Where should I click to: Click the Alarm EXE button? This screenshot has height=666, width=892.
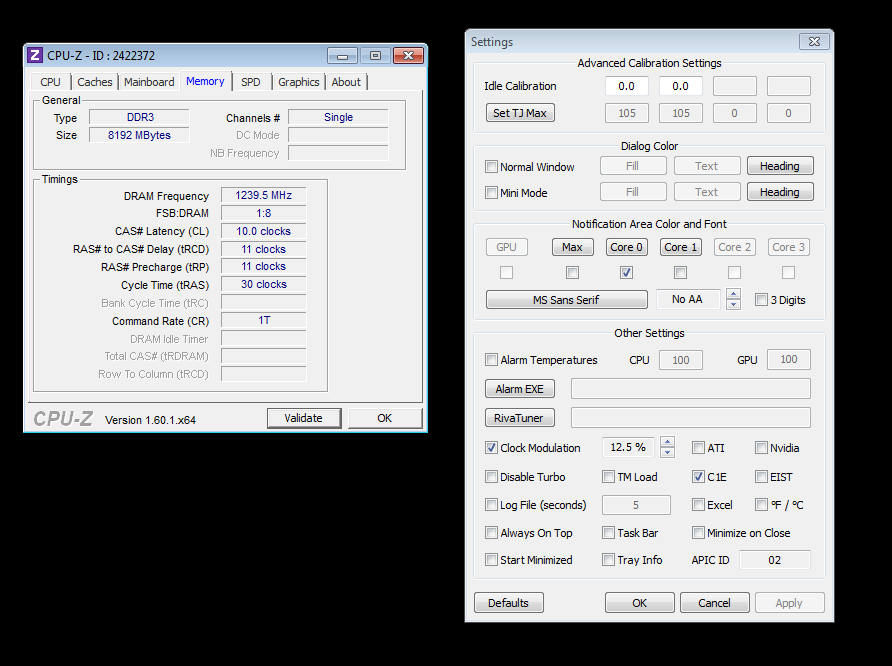tap(520, 389)
